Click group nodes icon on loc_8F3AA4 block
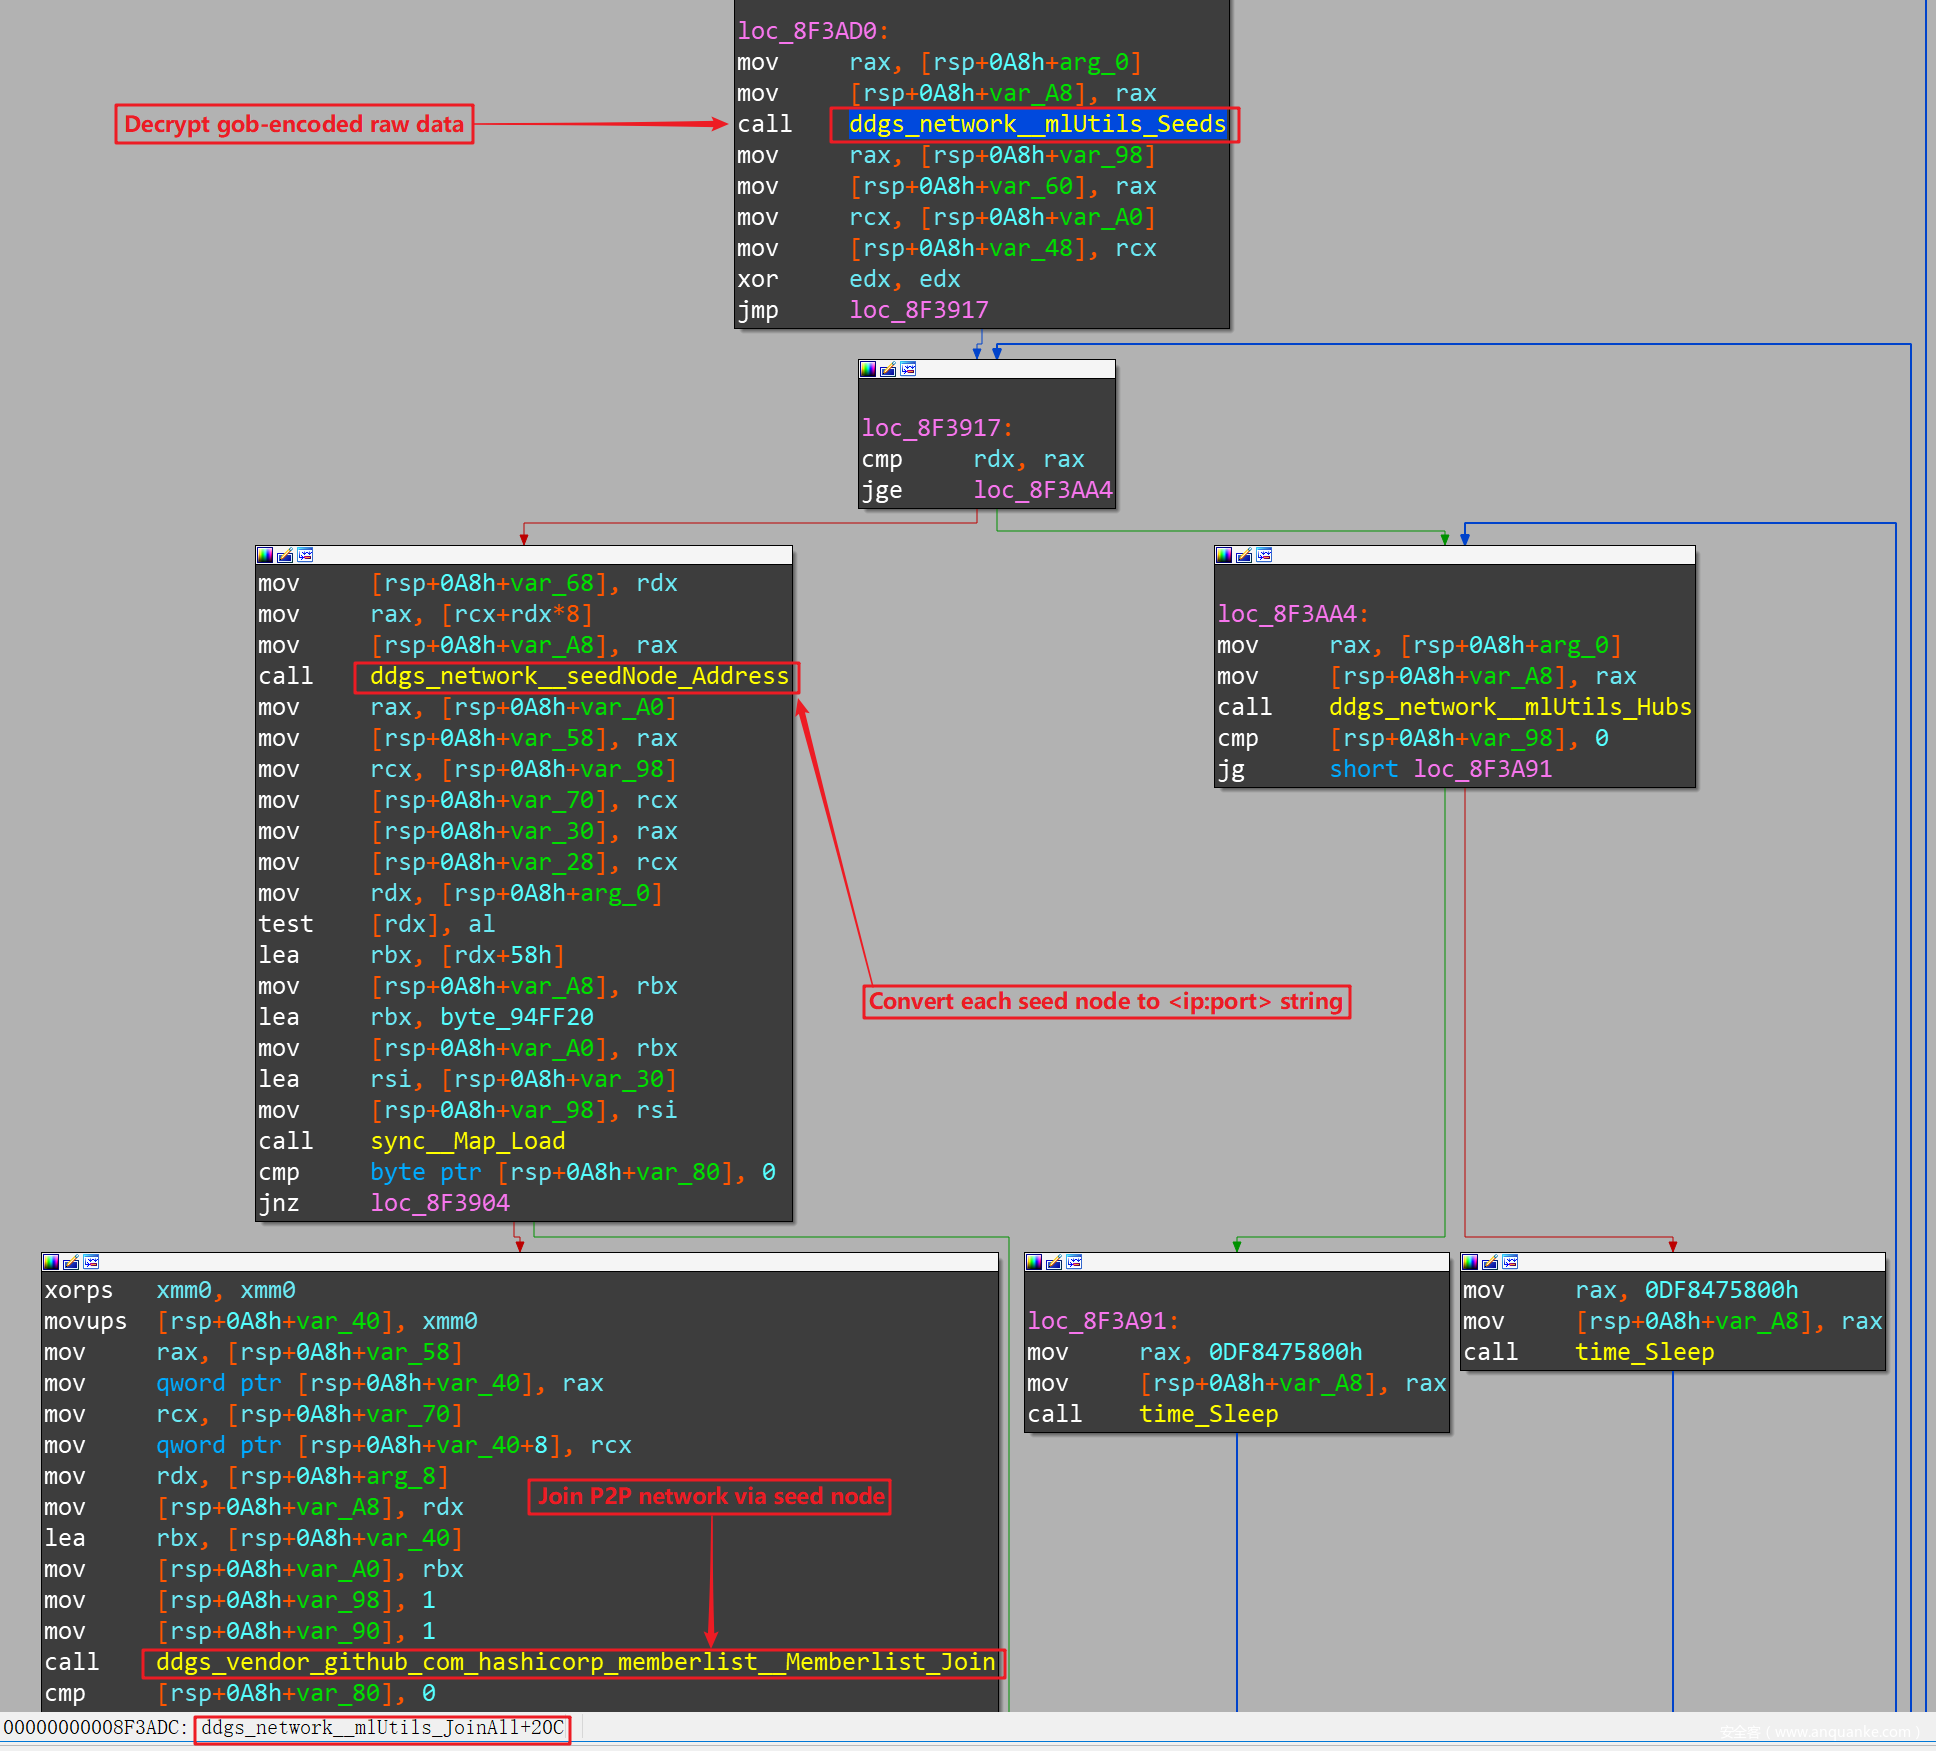Screen dimensions: 1936x1751 tap(1264, 555)
